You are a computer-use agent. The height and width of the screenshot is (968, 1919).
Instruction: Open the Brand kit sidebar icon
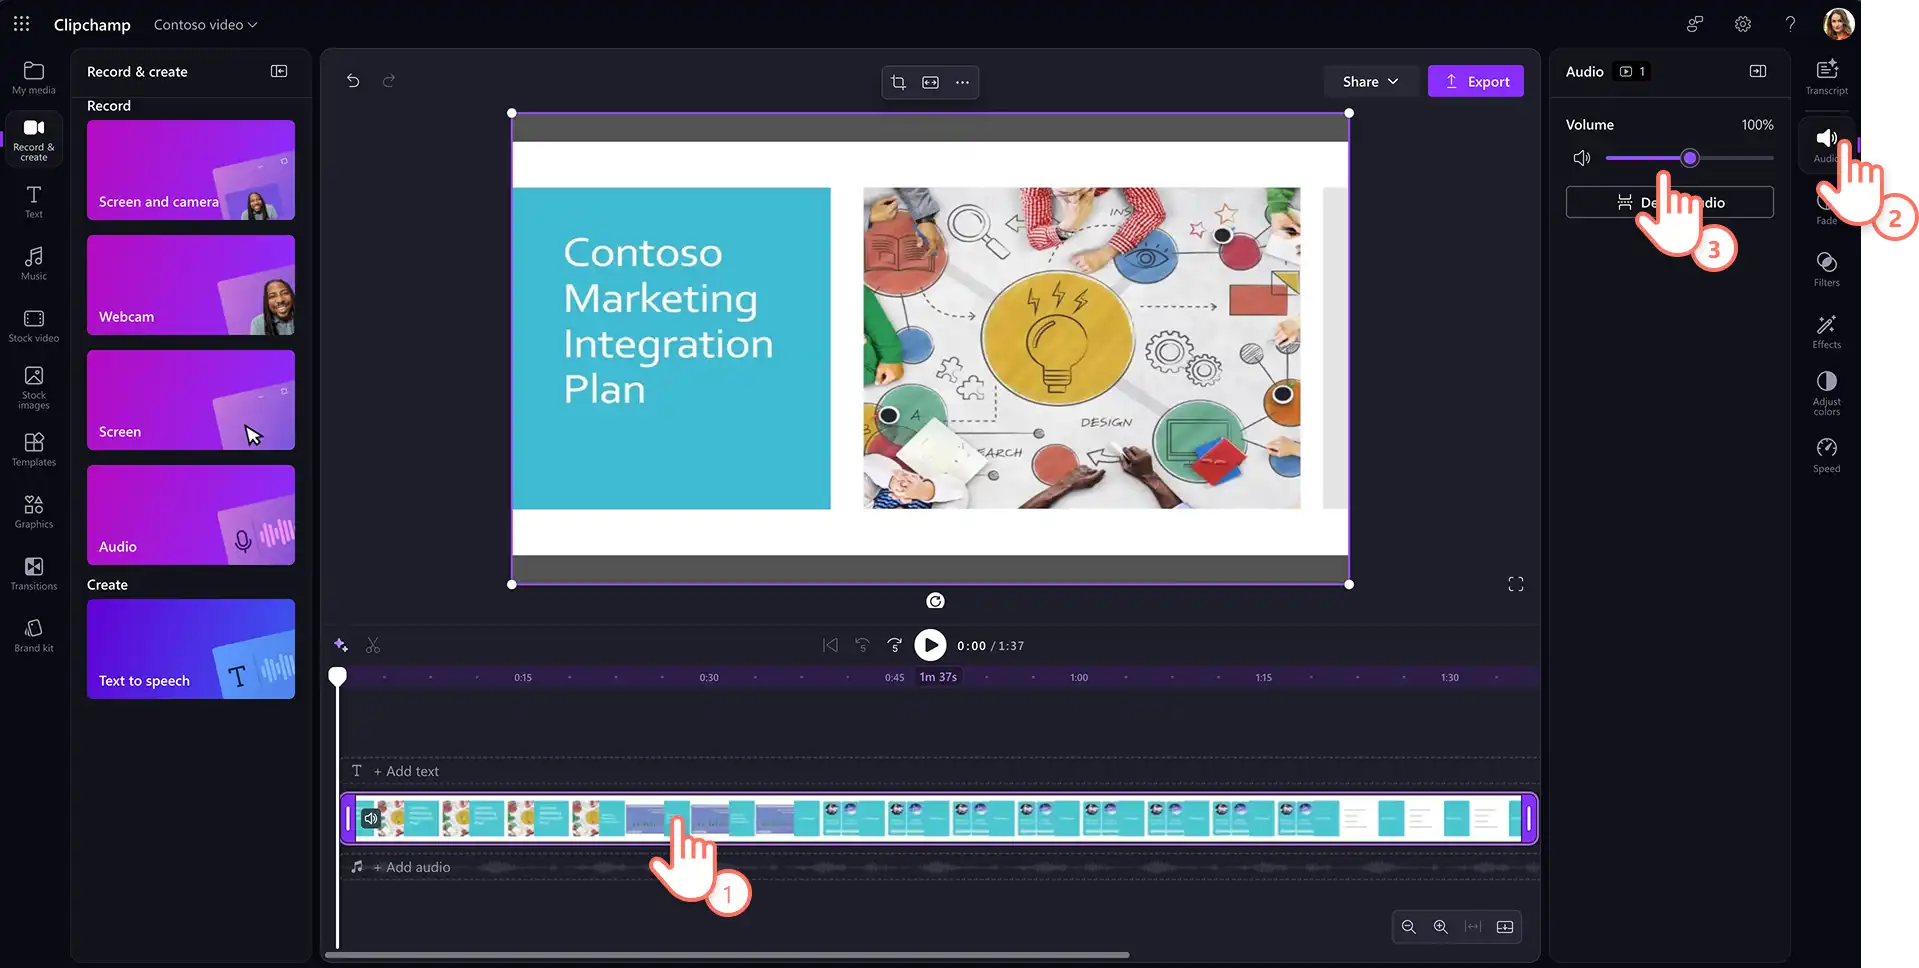[x=33, y=635]
